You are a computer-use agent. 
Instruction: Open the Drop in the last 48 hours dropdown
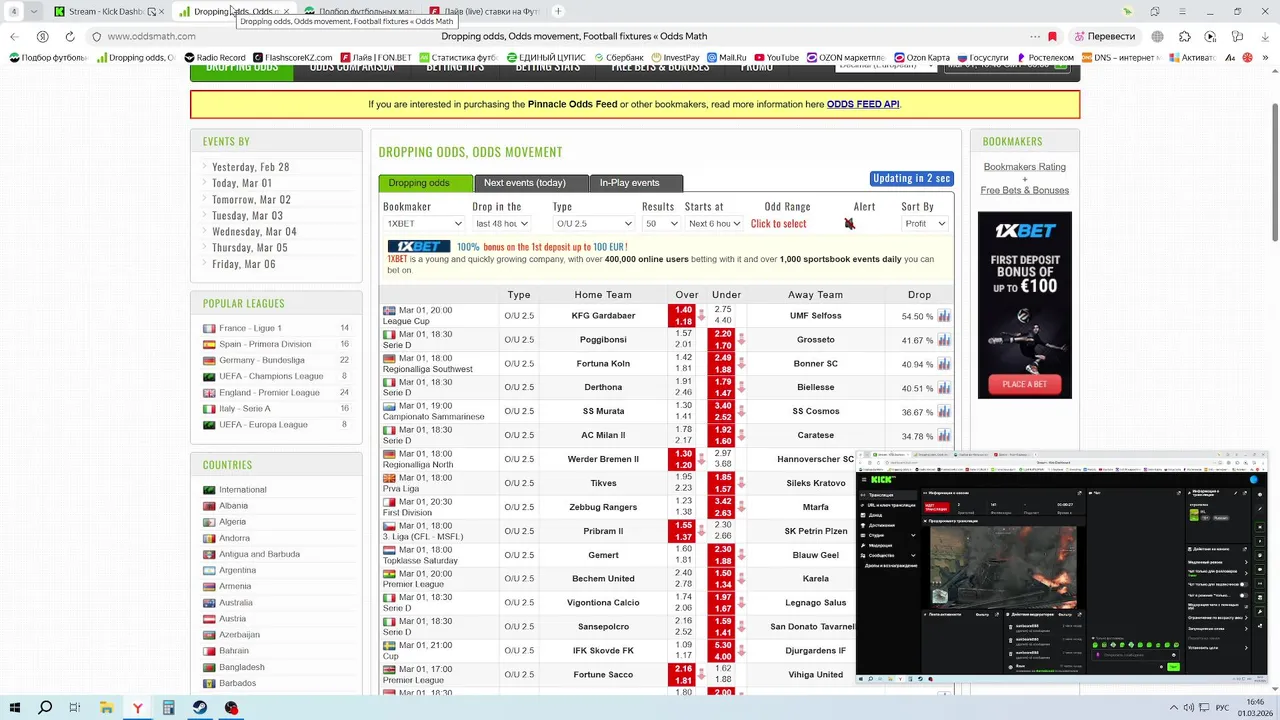pyautogui.click(x=501, y=224)
